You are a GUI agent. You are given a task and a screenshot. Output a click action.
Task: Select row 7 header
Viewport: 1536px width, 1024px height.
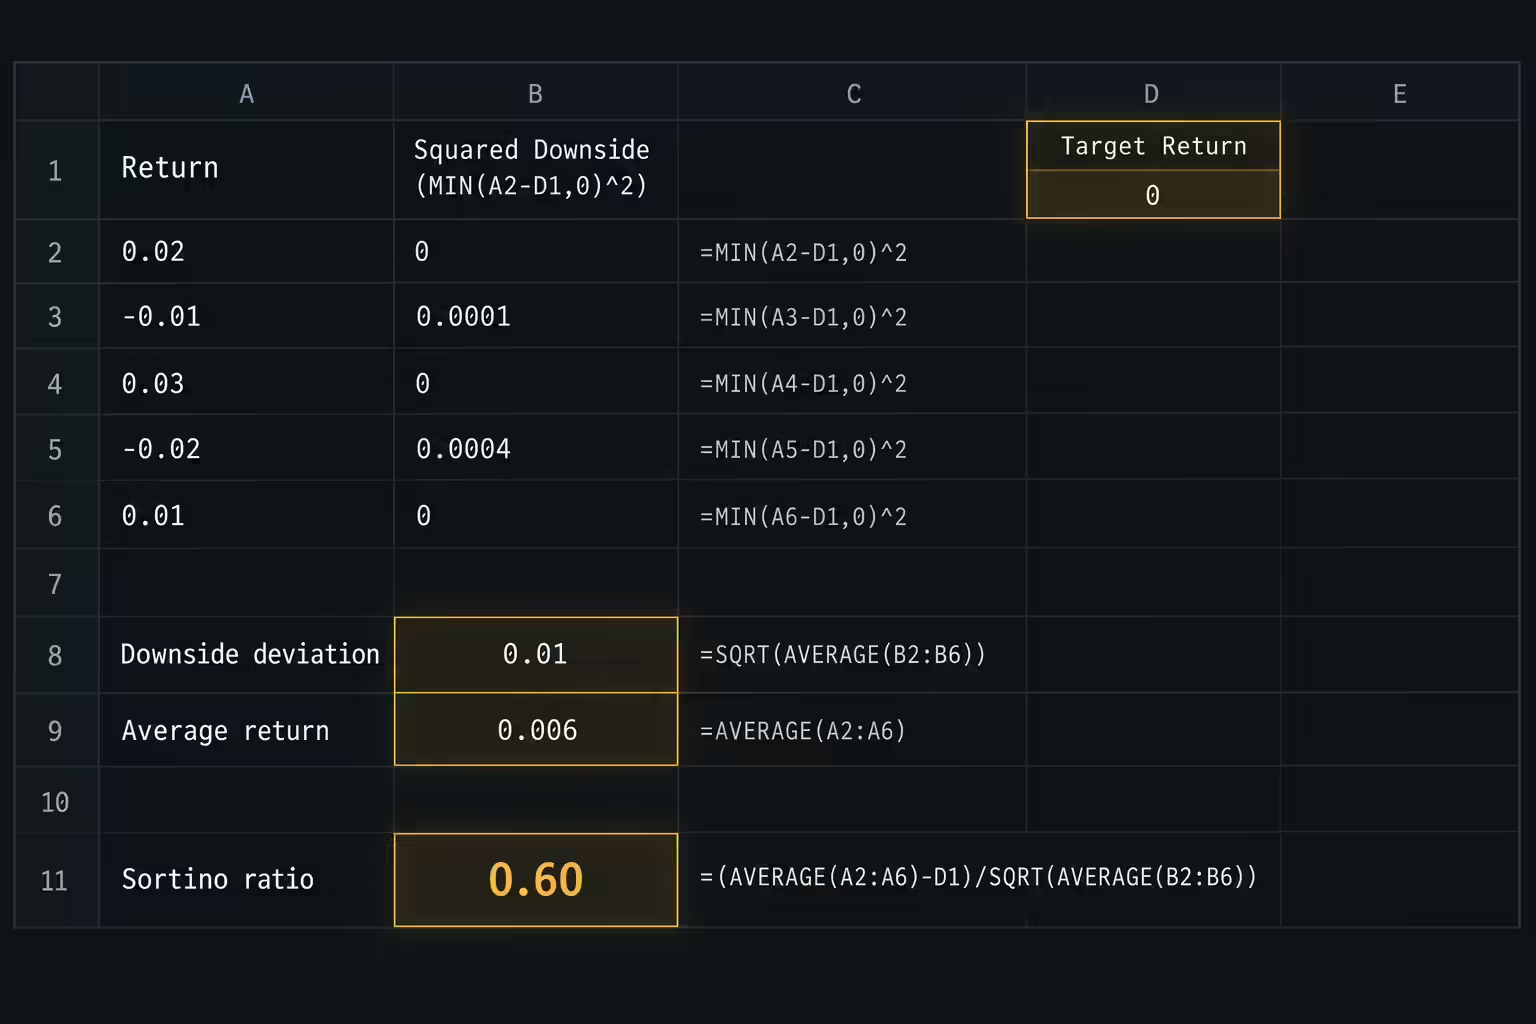(x=56, y=583)
